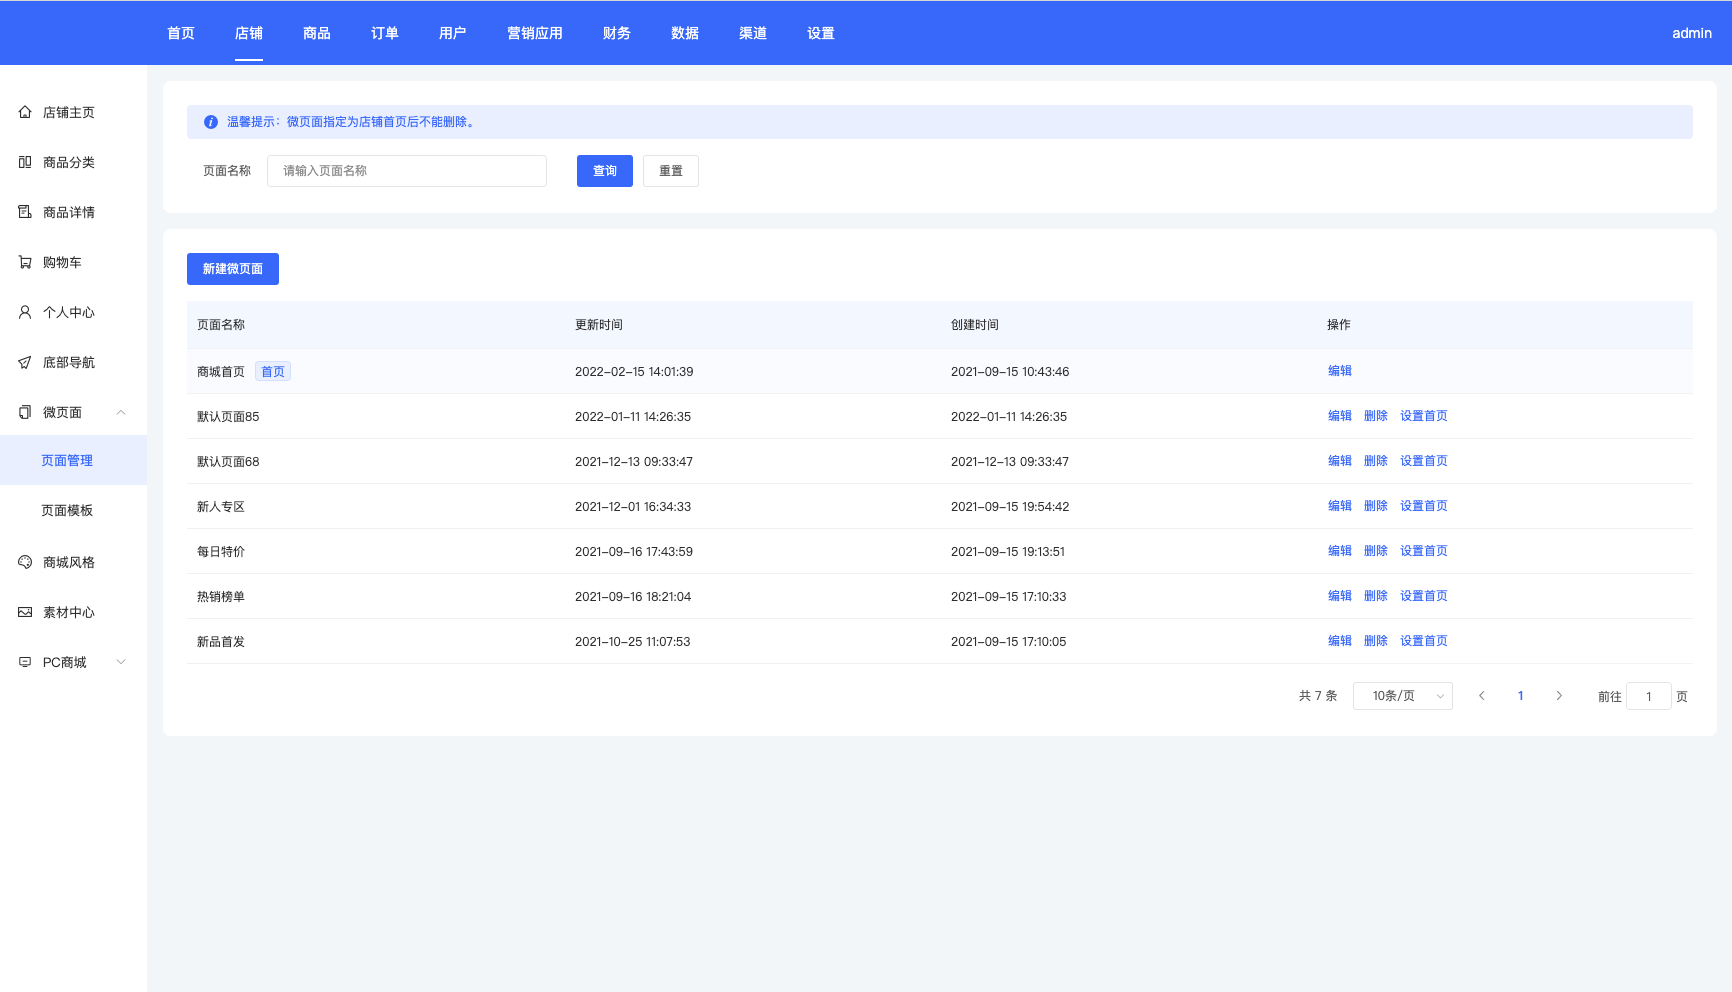Viewport: 1732px width, 992px height.
Task: Click the 商品分类 sidebar icon
Action: pos(25,162)
